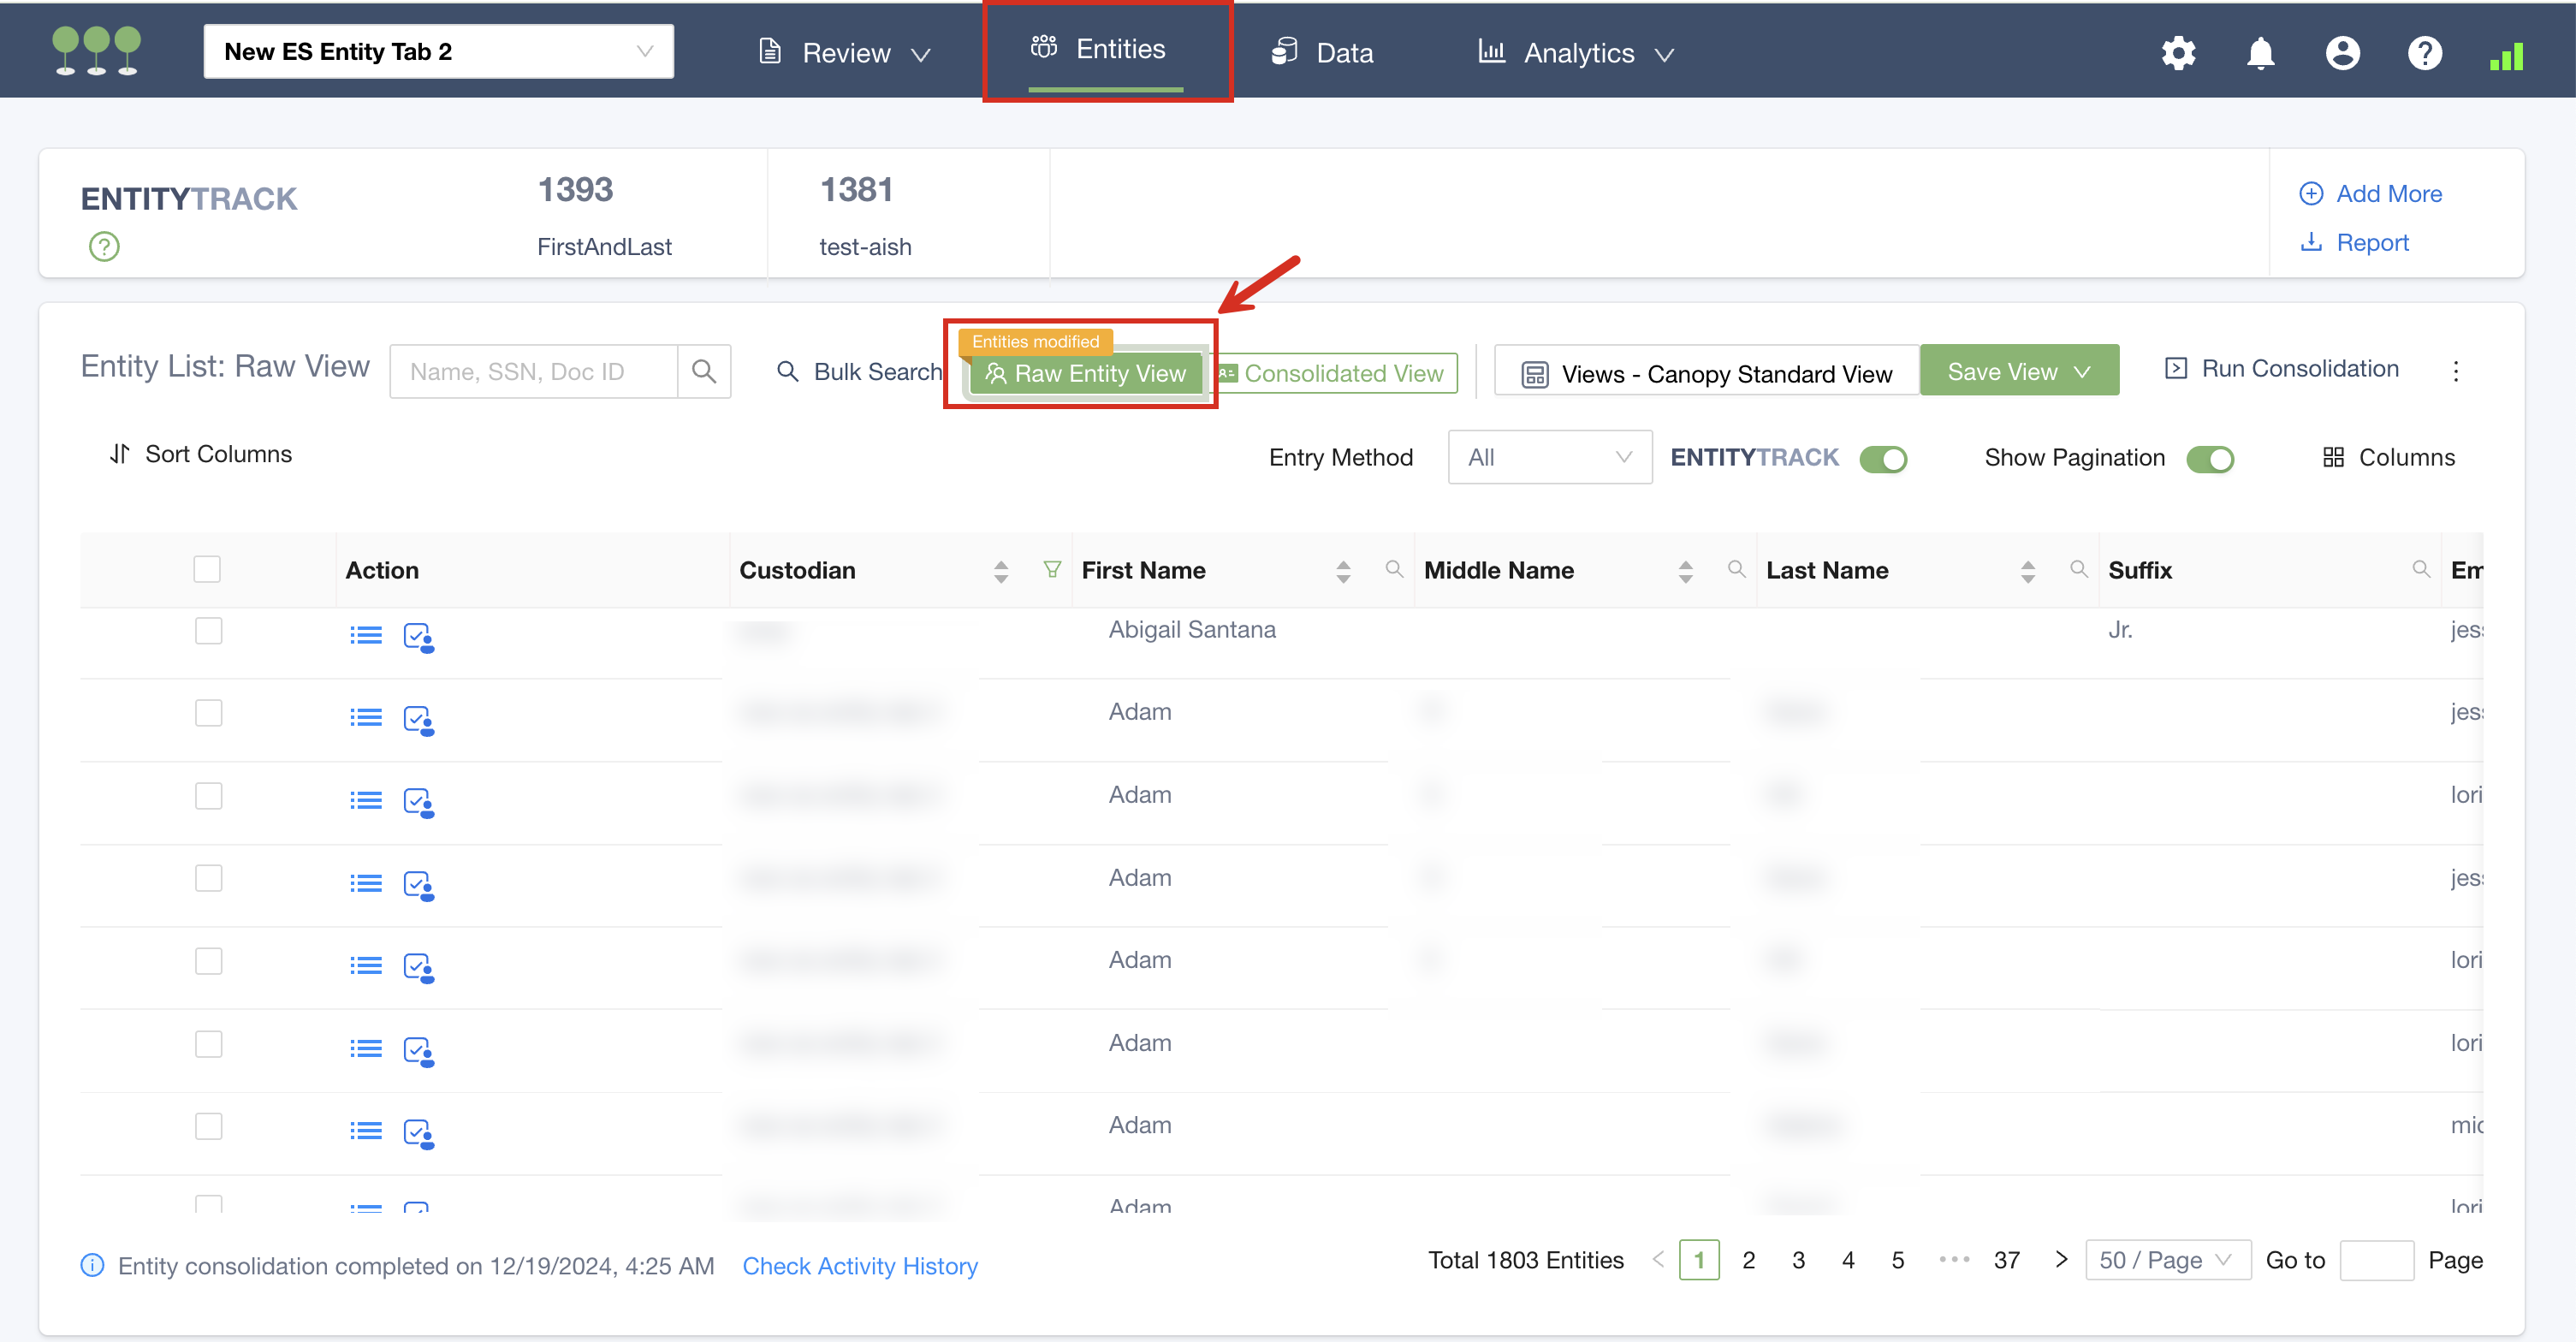Click the notifications bell icon
Image resolution: width=2576 pixels, height=1342 pixels.
2260,53
